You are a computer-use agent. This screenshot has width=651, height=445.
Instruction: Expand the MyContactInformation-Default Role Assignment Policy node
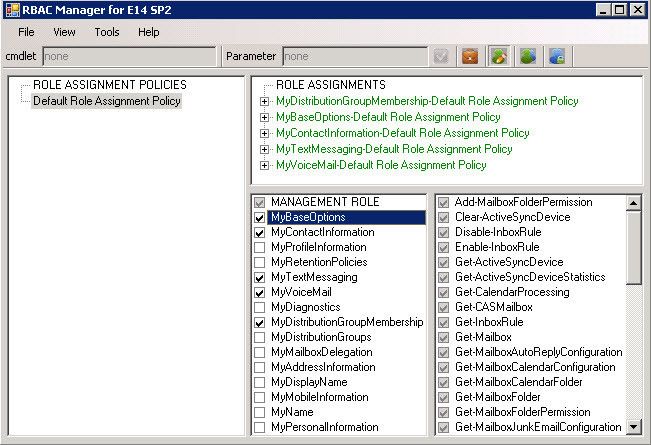point(264,133)
